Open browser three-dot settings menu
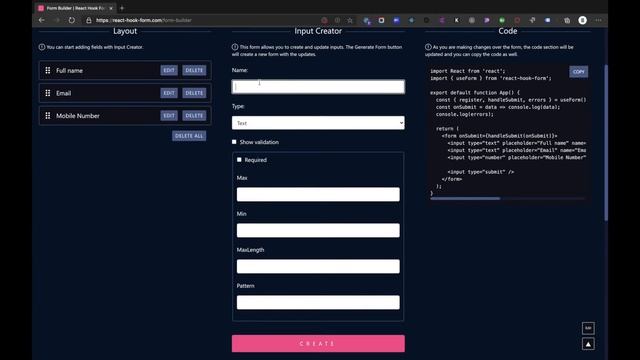This screenshot has width=640, height=360. [x=598, y=20]
